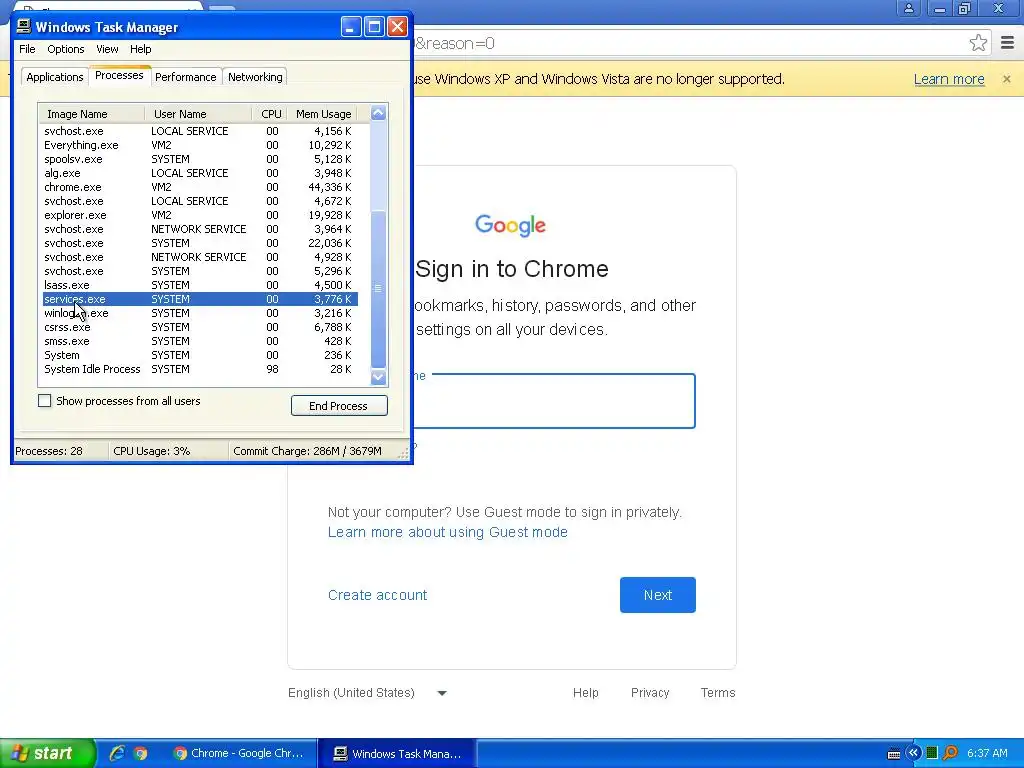Viewport: 1024px width, 768px height.
Task: Switch to the Applications tab
Action: pos(55,77)
